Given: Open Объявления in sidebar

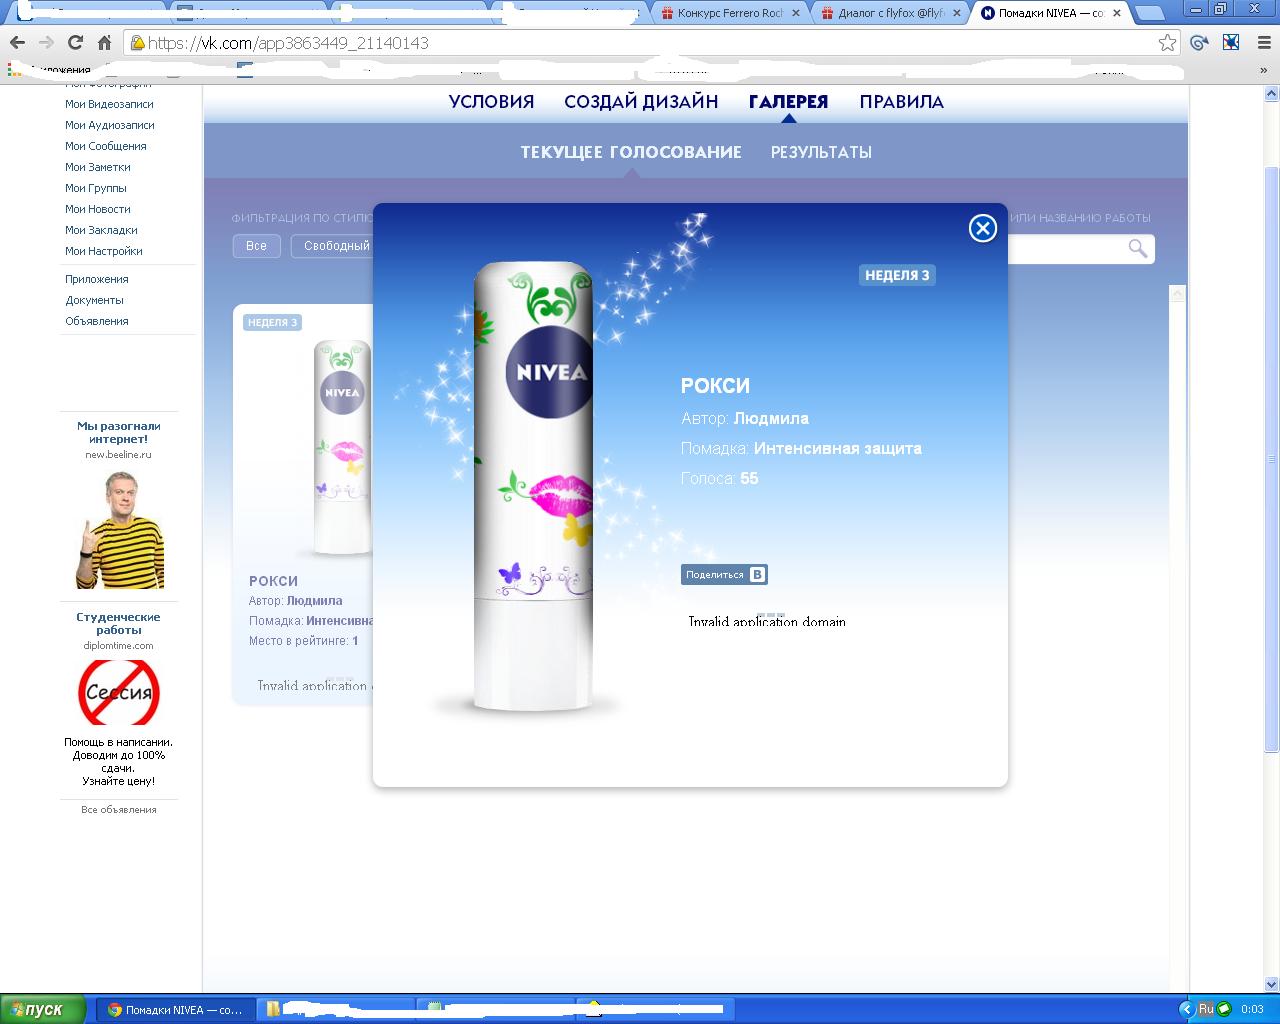Looking at the screenshot, I should (96, 321).
